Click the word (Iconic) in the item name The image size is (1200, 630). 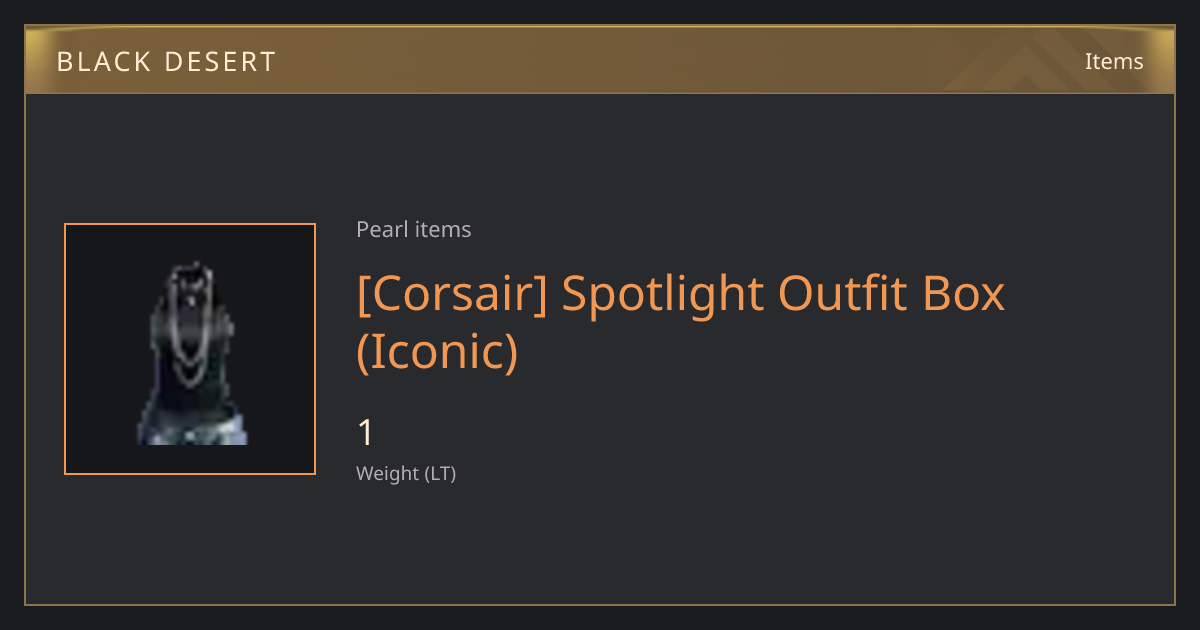(437, 352)
